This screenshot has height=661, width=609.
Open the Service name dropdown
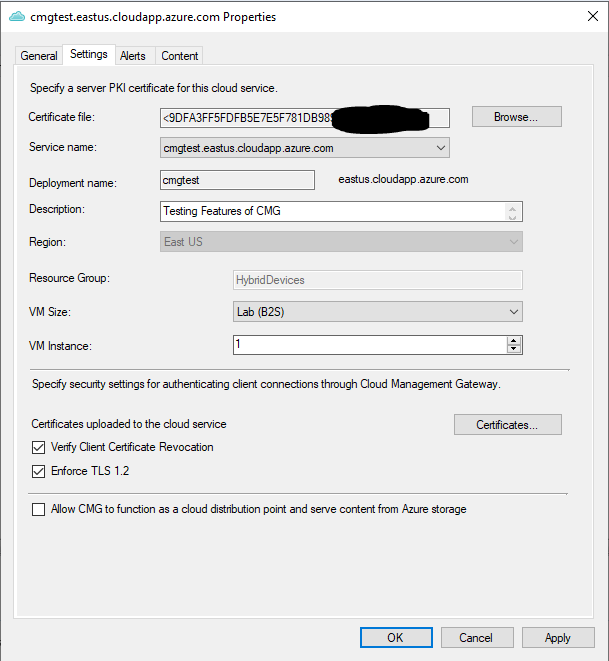click(305, 148)
